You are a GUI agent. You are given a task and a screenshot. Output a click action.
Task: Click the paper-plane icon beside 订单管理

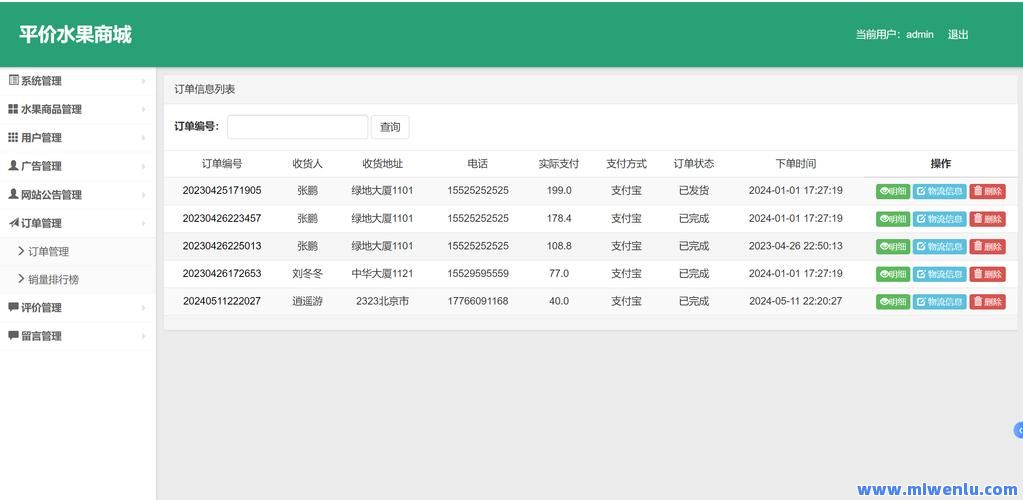pyautogui.click(x=14, y=223)
